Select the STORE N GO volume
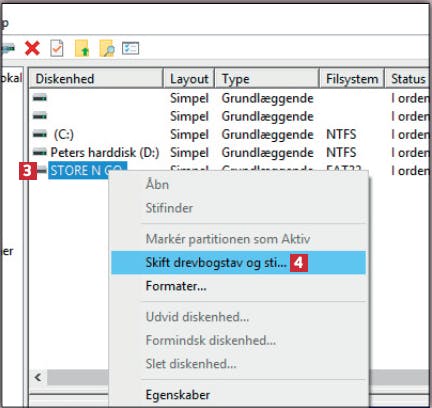 [x=88, y=170]
